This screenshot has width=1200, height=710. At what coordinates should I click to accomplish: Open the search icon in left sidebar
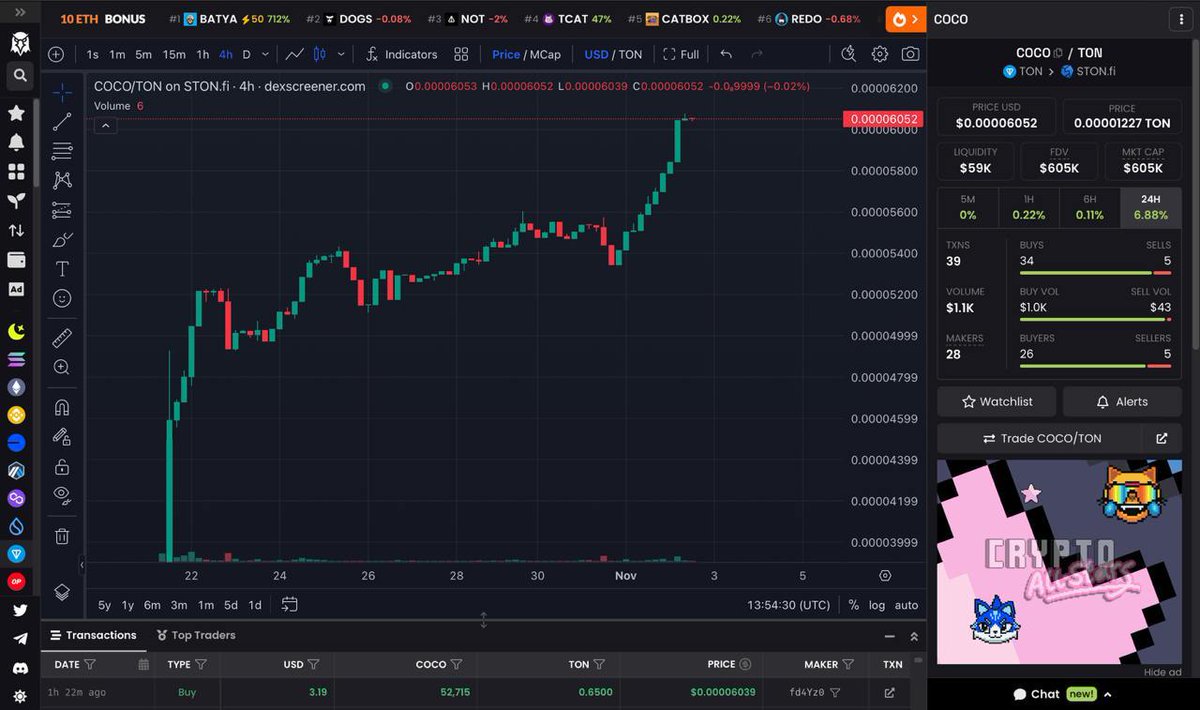[20, 75]
